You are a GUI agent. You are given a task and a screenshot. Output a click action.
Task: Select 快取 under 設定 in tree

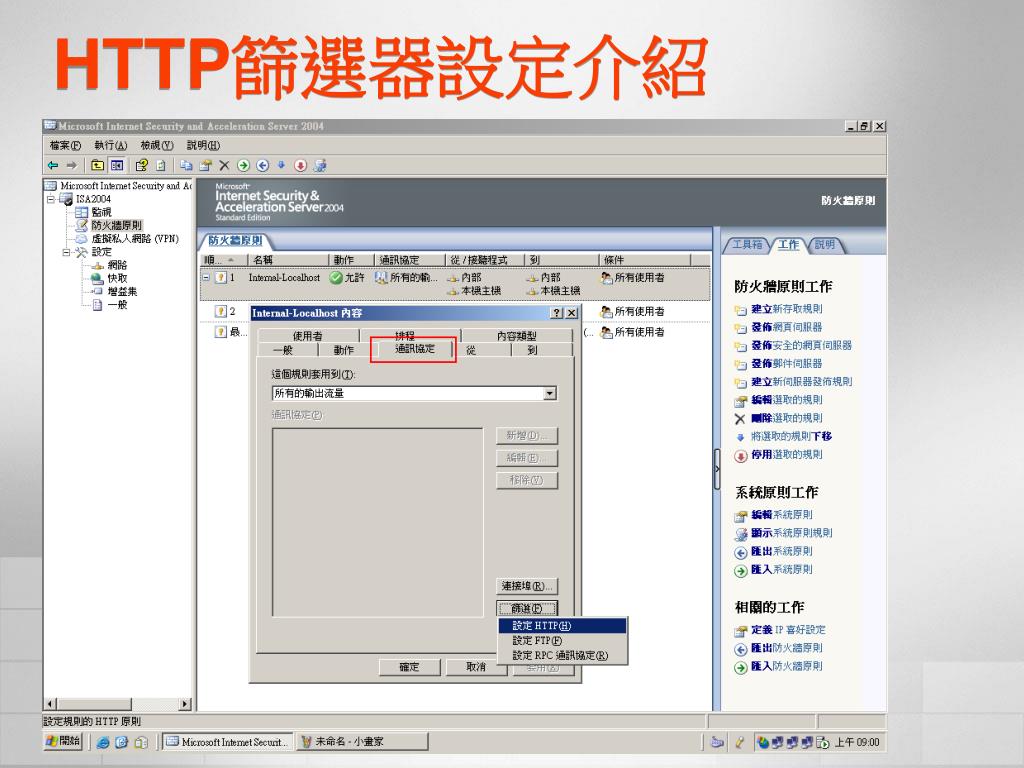coord(118,278)
